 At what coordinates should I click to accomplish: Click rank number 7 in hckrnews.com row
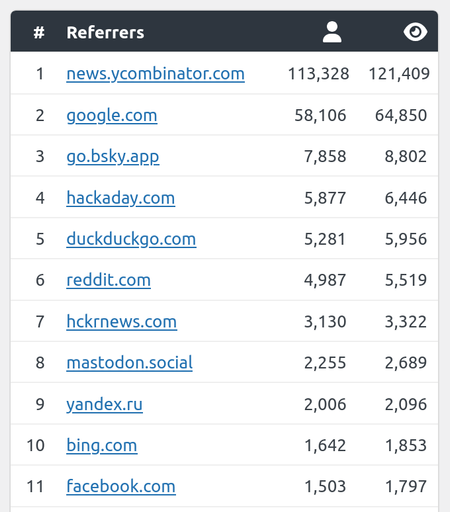coord(40,322)
